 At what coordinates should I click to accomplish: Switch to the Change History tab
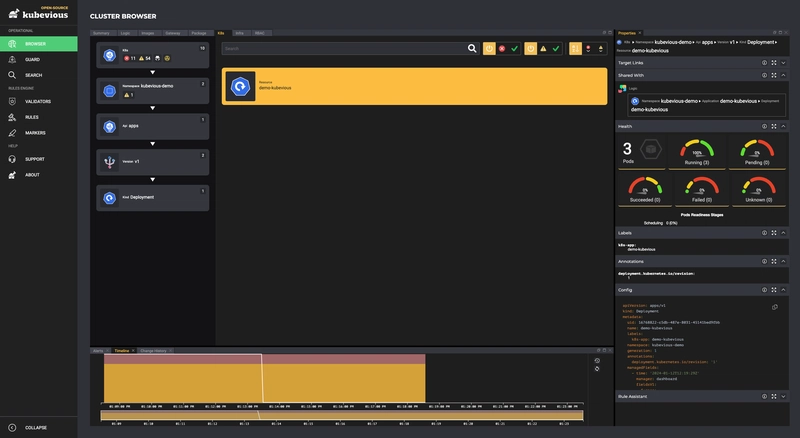153,351
